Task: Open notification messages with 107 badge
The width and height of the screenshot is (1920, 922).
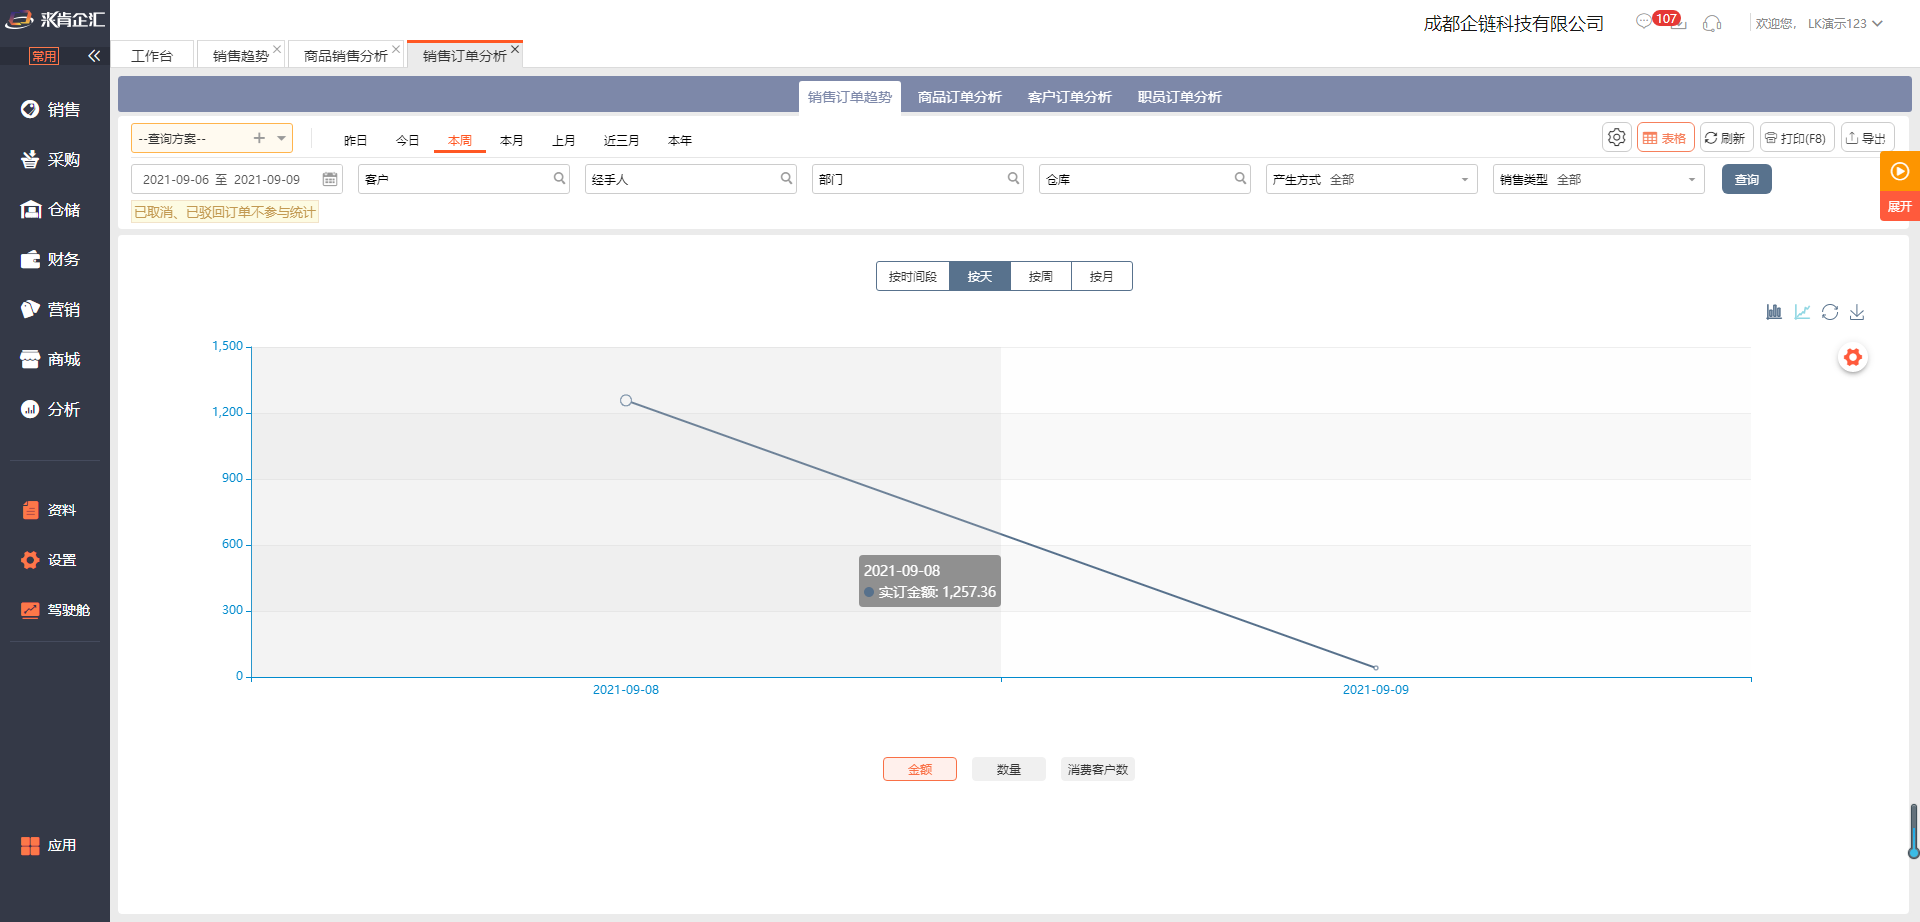Action: pyautogui.click(x=1645, y=22)
